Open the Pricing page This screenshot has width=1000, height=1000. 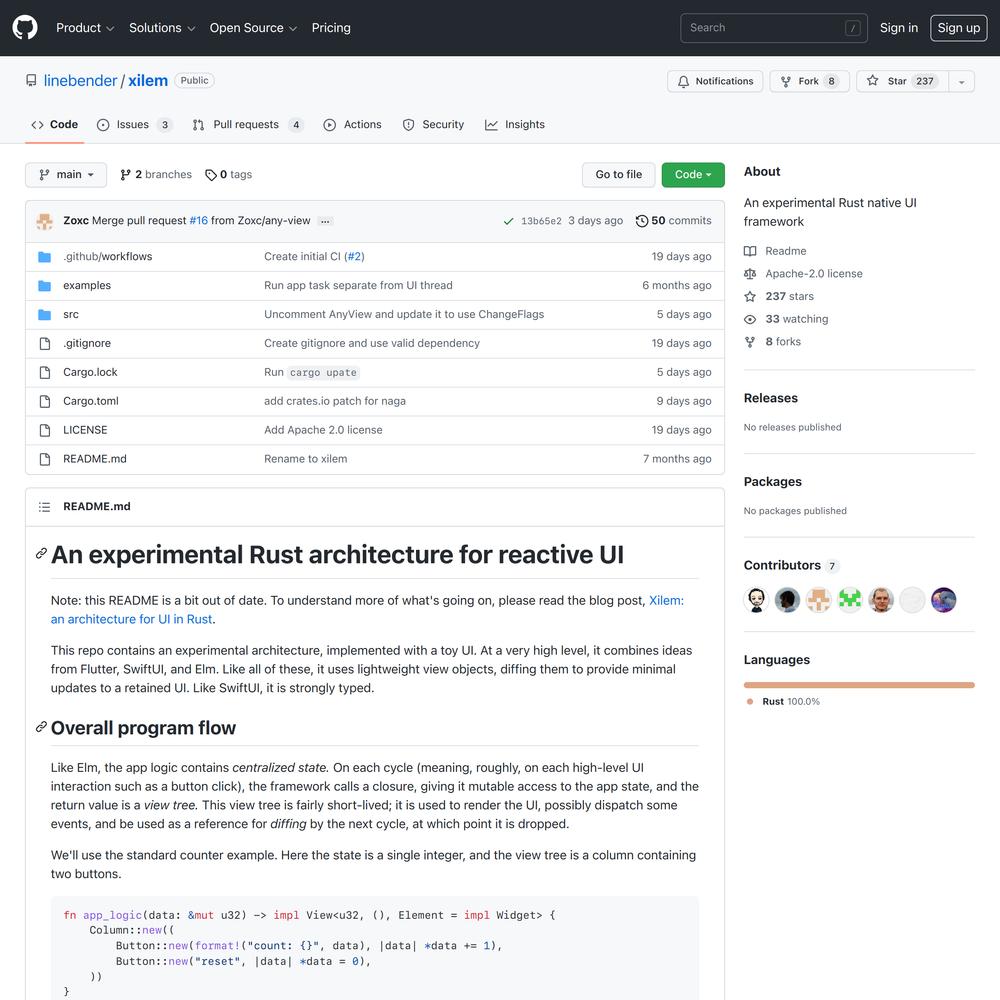tap(331, 28)
